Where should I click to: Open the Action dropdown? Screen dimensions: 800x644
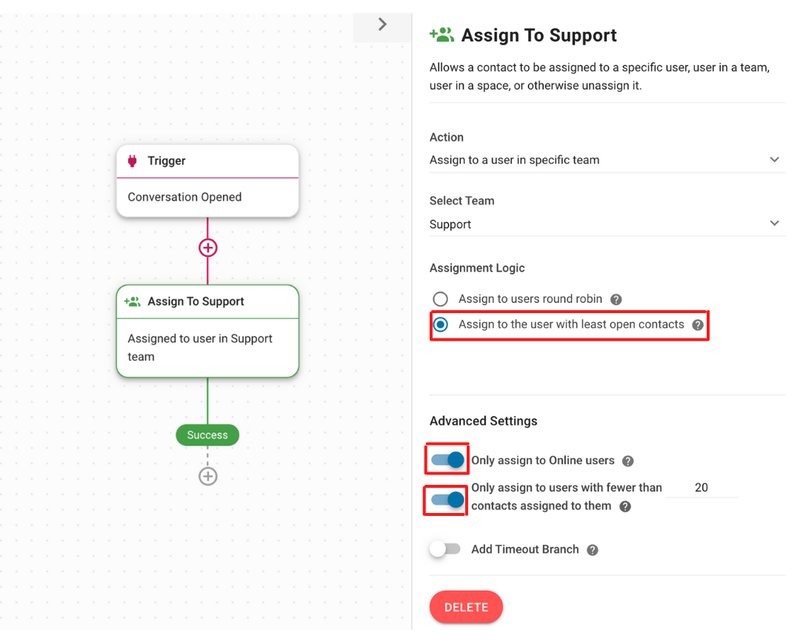[x=604, y=160]
